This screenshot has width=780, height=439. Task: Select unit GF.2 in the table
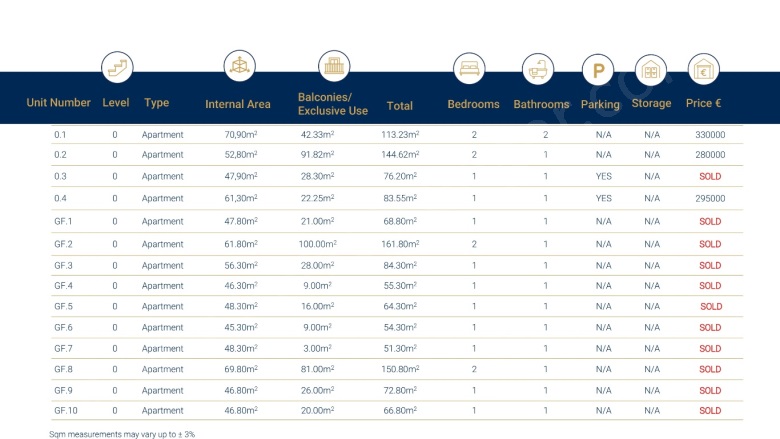tap(64, 244)
